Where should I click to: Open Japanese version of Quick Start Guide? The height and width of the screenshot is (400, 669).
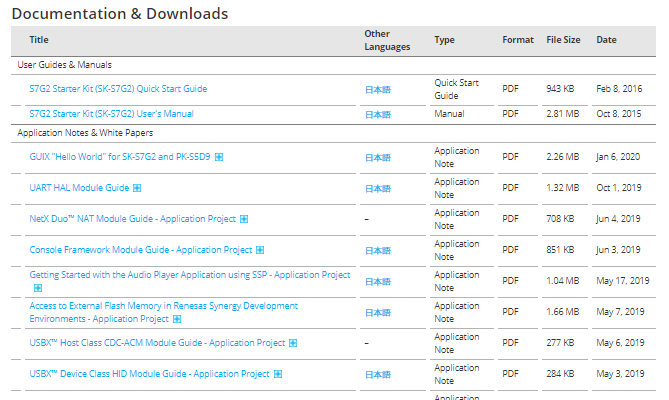377,90
